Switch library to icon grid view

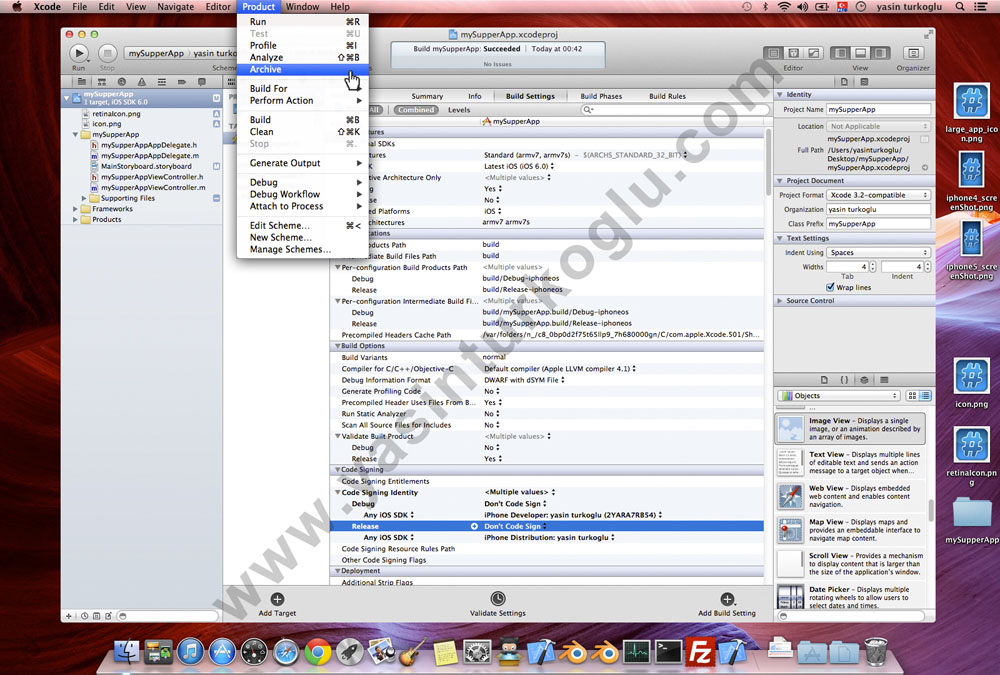tap(912, 396)
